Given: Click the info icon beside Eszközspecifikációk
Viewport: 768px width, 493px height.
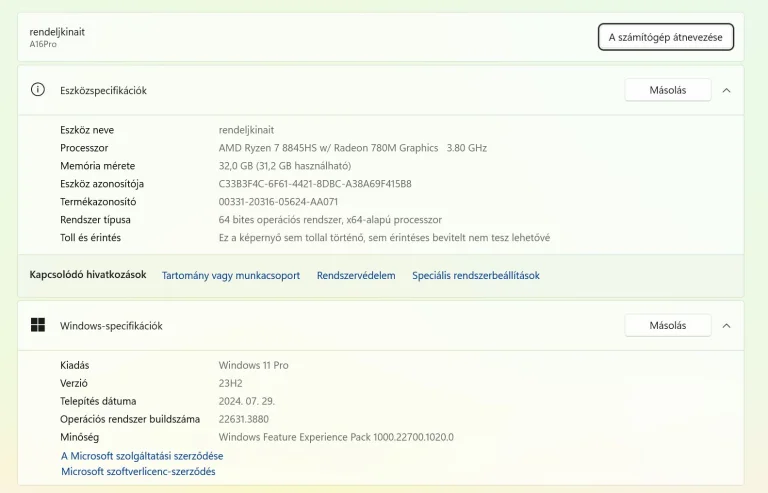Looking at the screenshot, I should coord(38,90).
